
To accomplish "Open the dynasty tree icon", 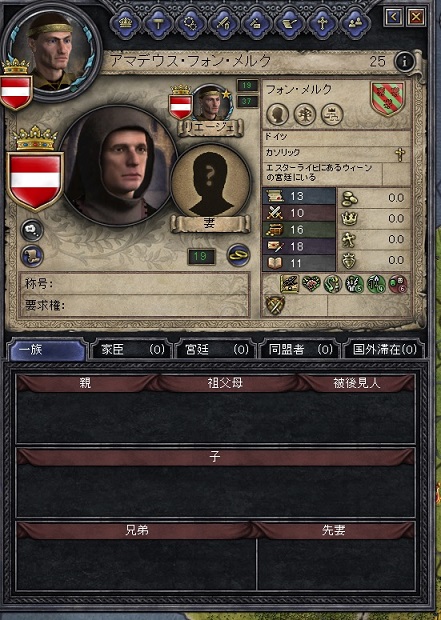I will [x=305, y=114].
